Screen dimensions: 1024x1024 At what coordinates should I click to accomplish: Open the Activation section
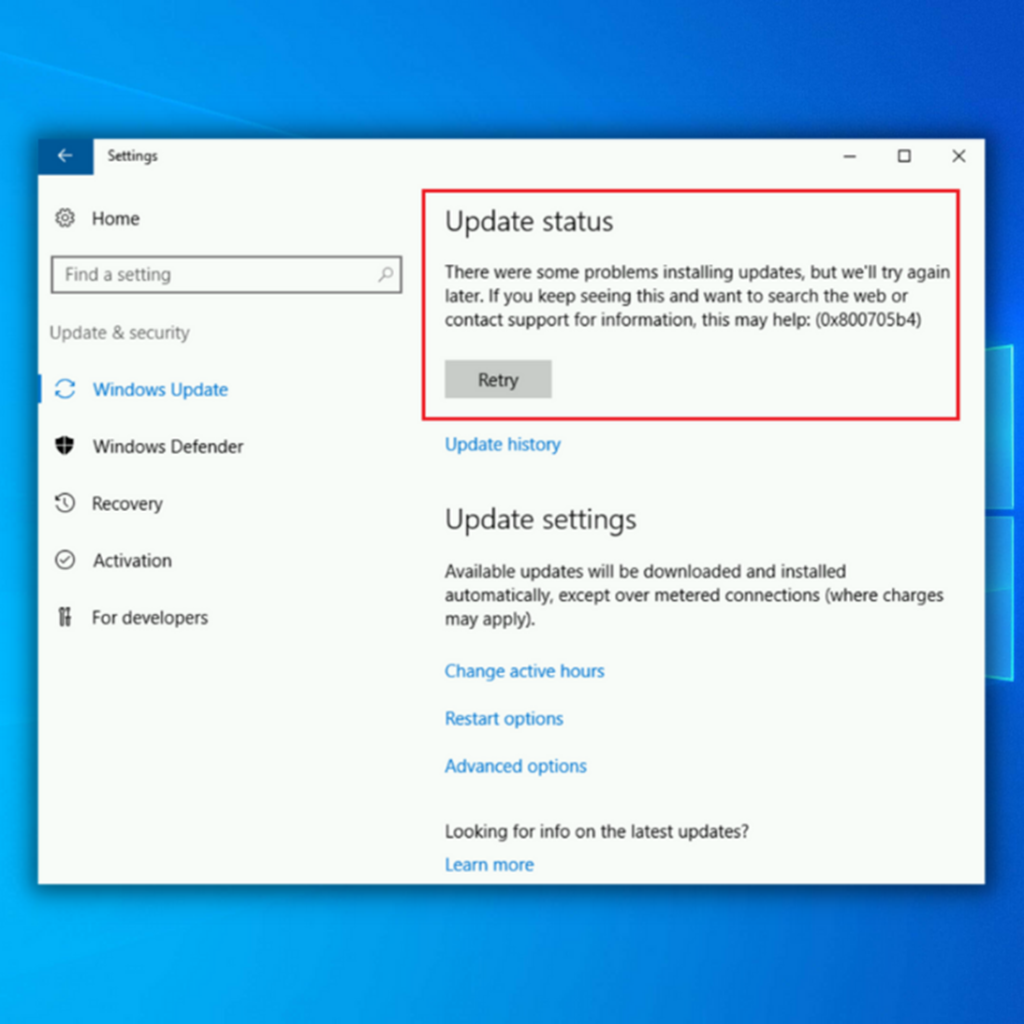(x=132, y=560)
